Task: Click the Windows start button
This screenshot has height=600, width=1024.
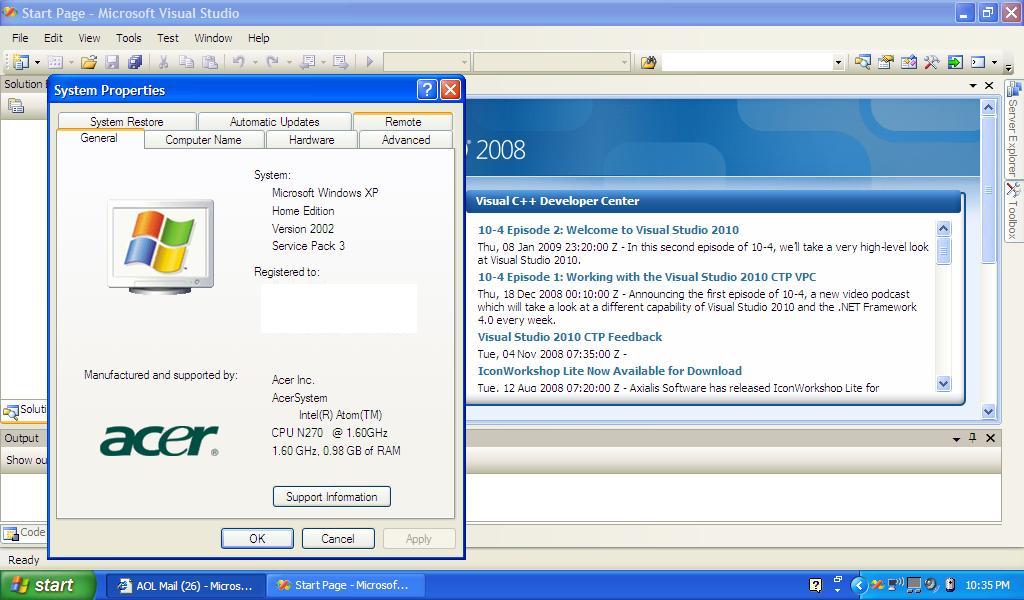Action: tap(47, 586)
